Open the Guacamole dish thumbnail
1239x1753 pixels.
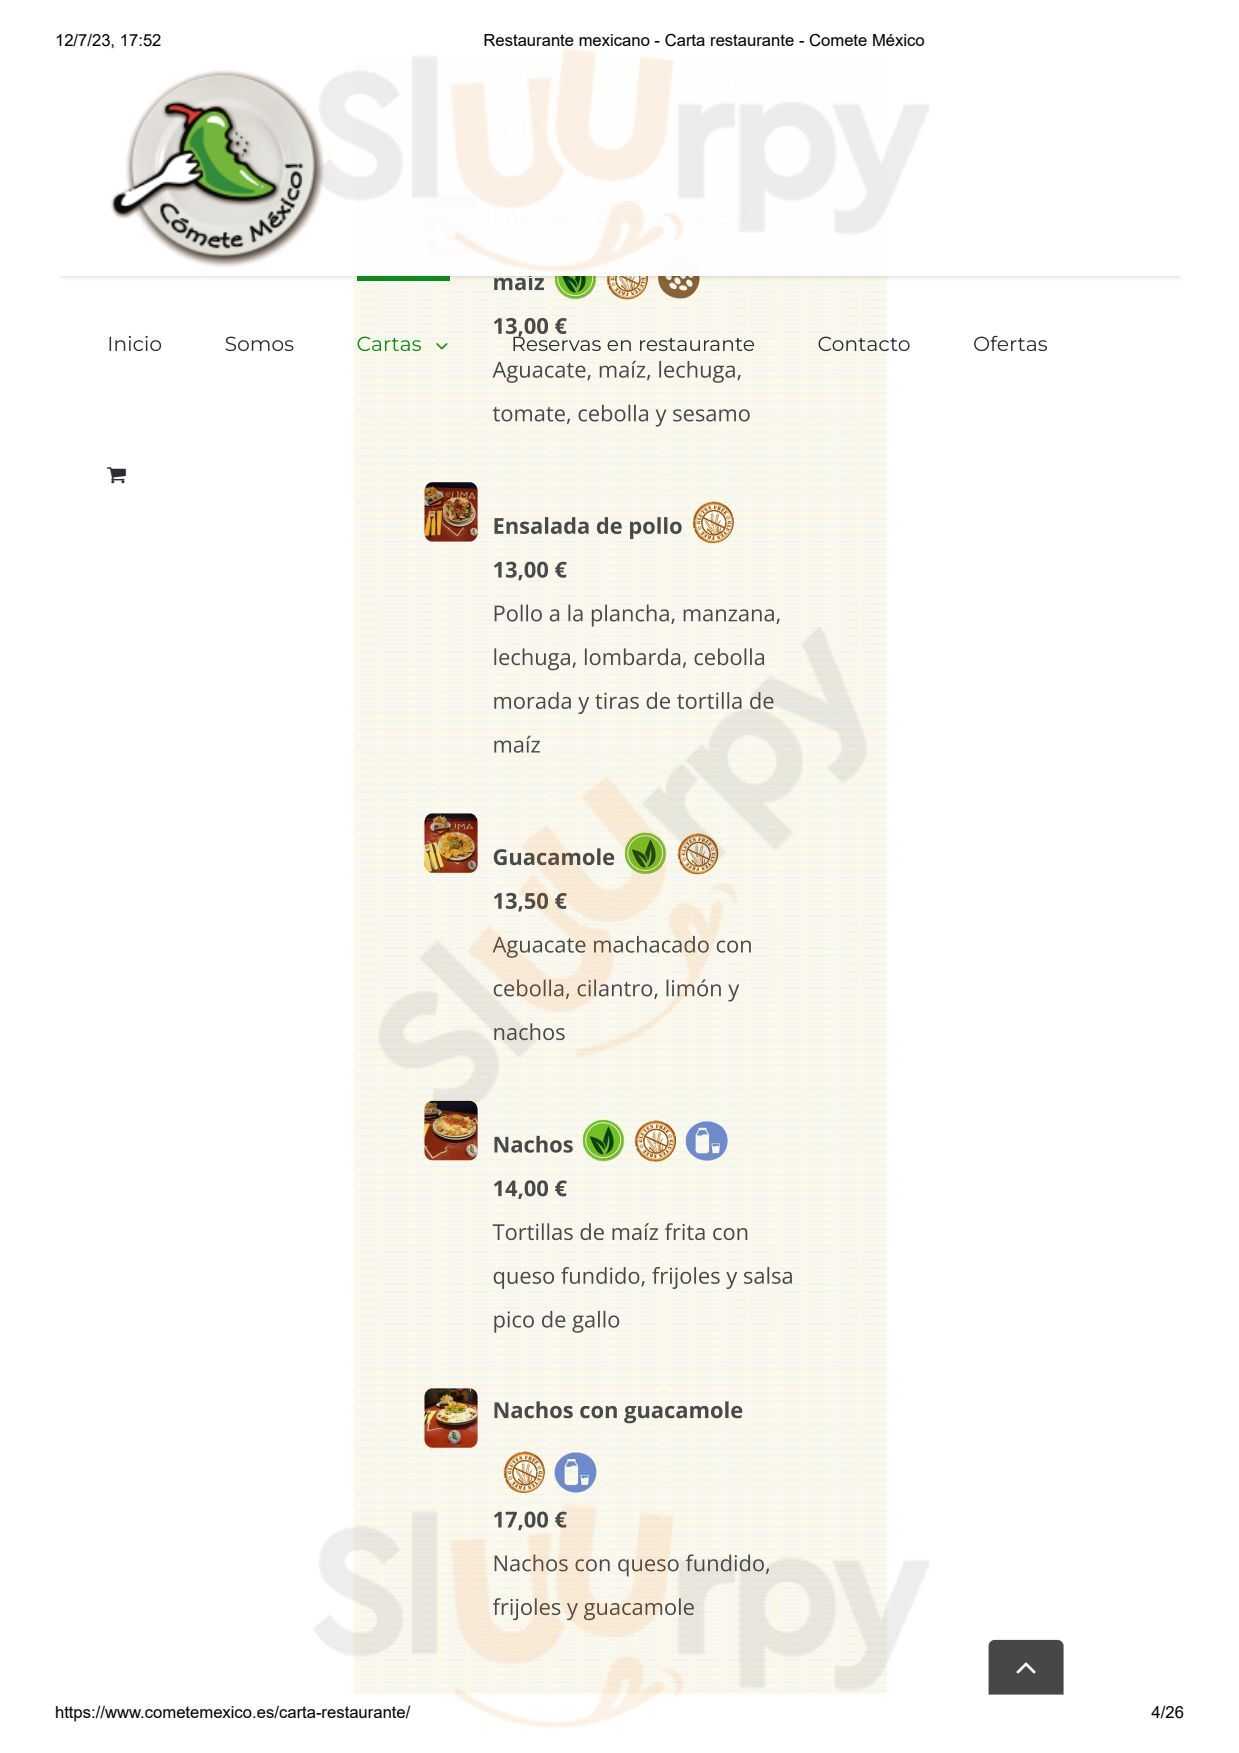click(451, 843)
